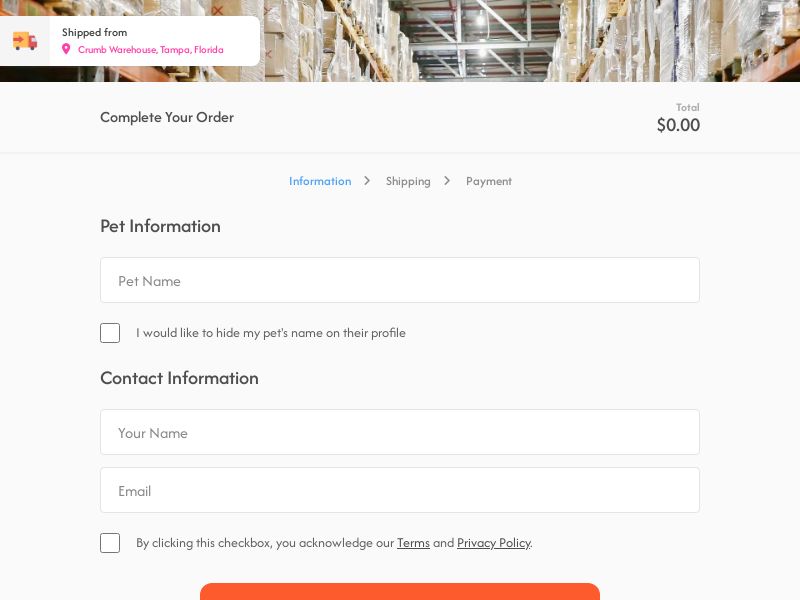Open the Terms link
The width and height of the screenshot is (800, 600).
(x=413, y=543)
